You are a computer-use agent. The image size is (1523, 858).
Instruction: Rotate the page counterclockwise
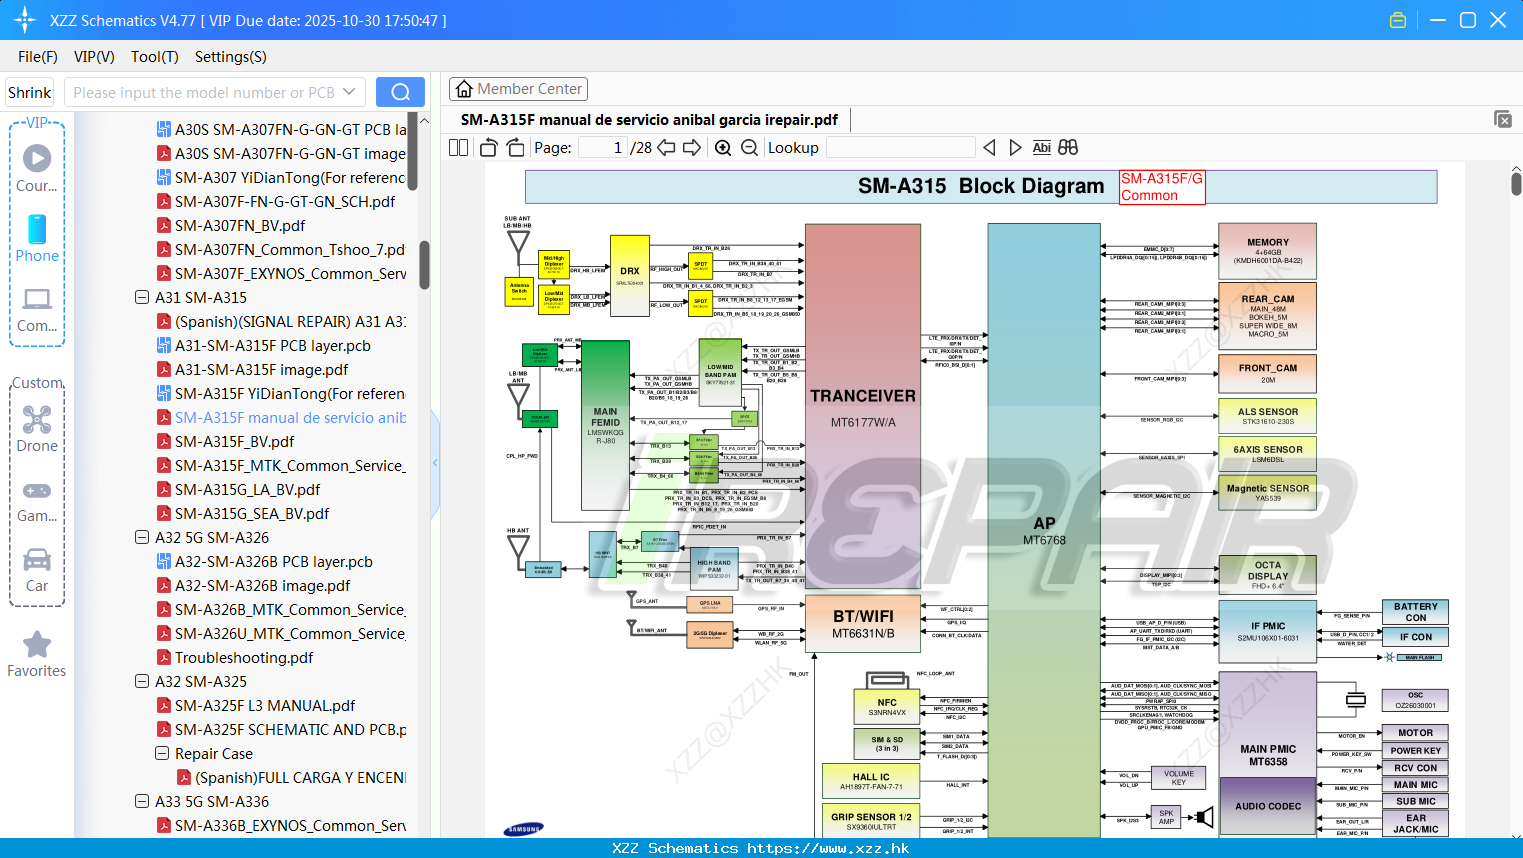[489, 147]
